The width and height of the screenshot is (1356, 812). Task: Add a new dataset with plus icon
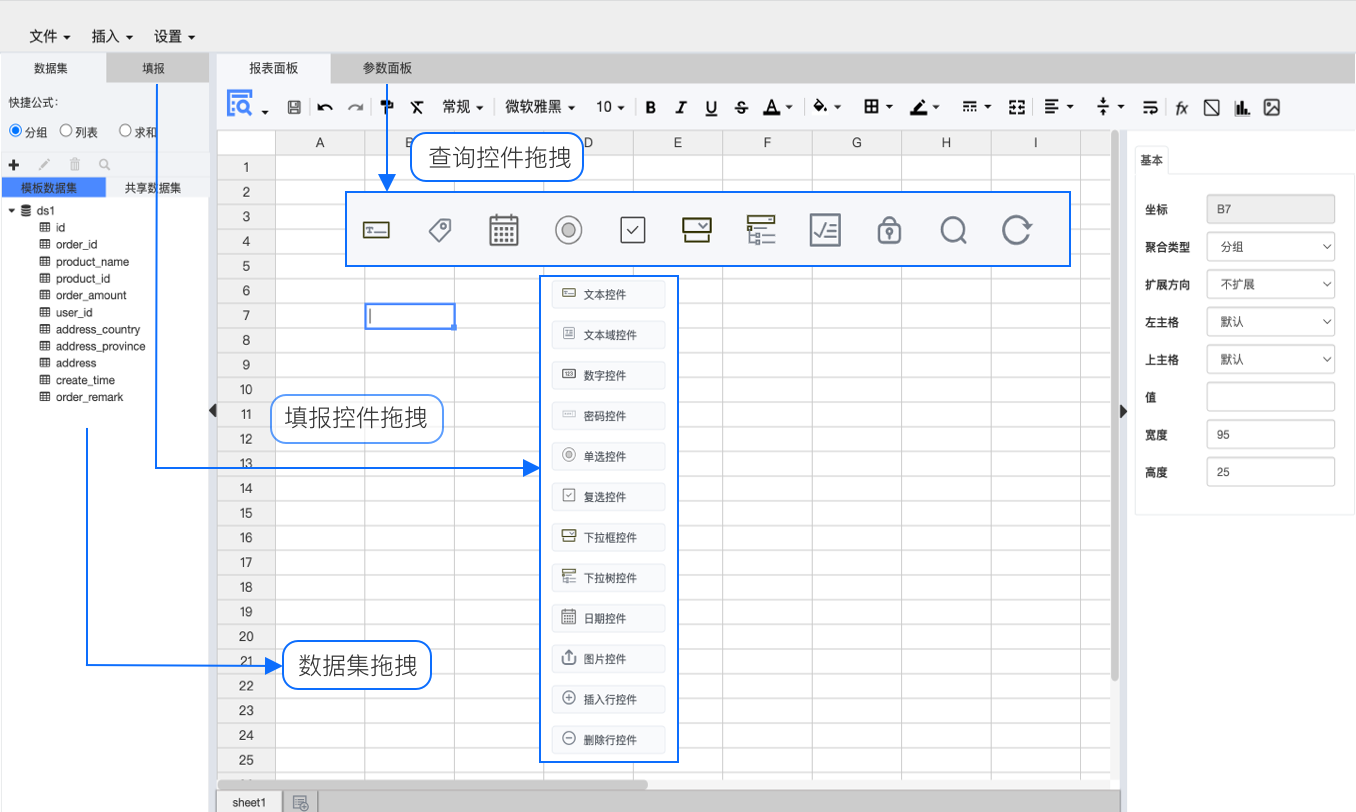point(14,164)
